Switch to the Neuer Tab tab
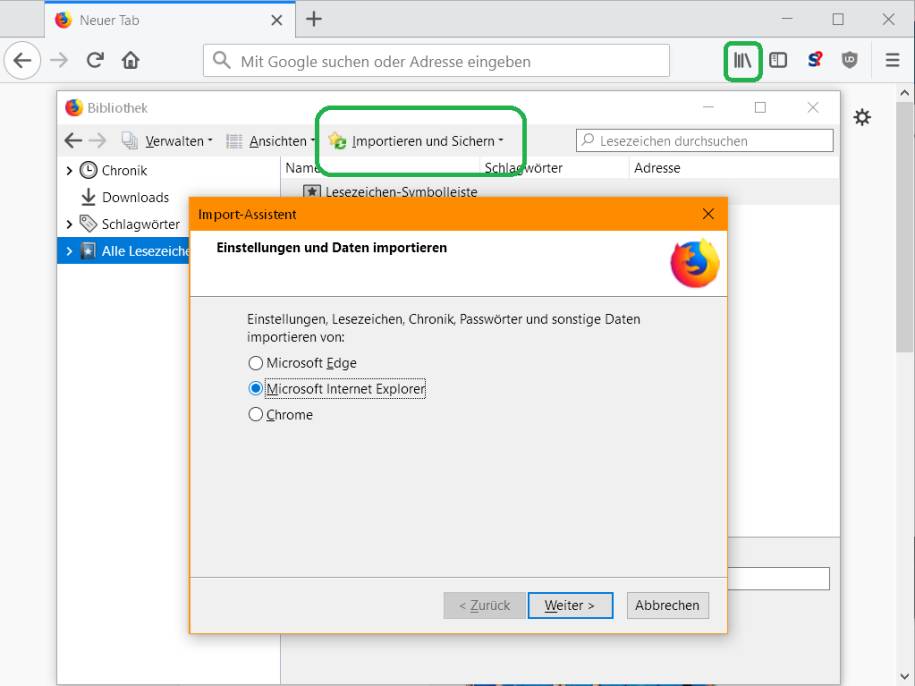915x686 pixels. [169, 20]
